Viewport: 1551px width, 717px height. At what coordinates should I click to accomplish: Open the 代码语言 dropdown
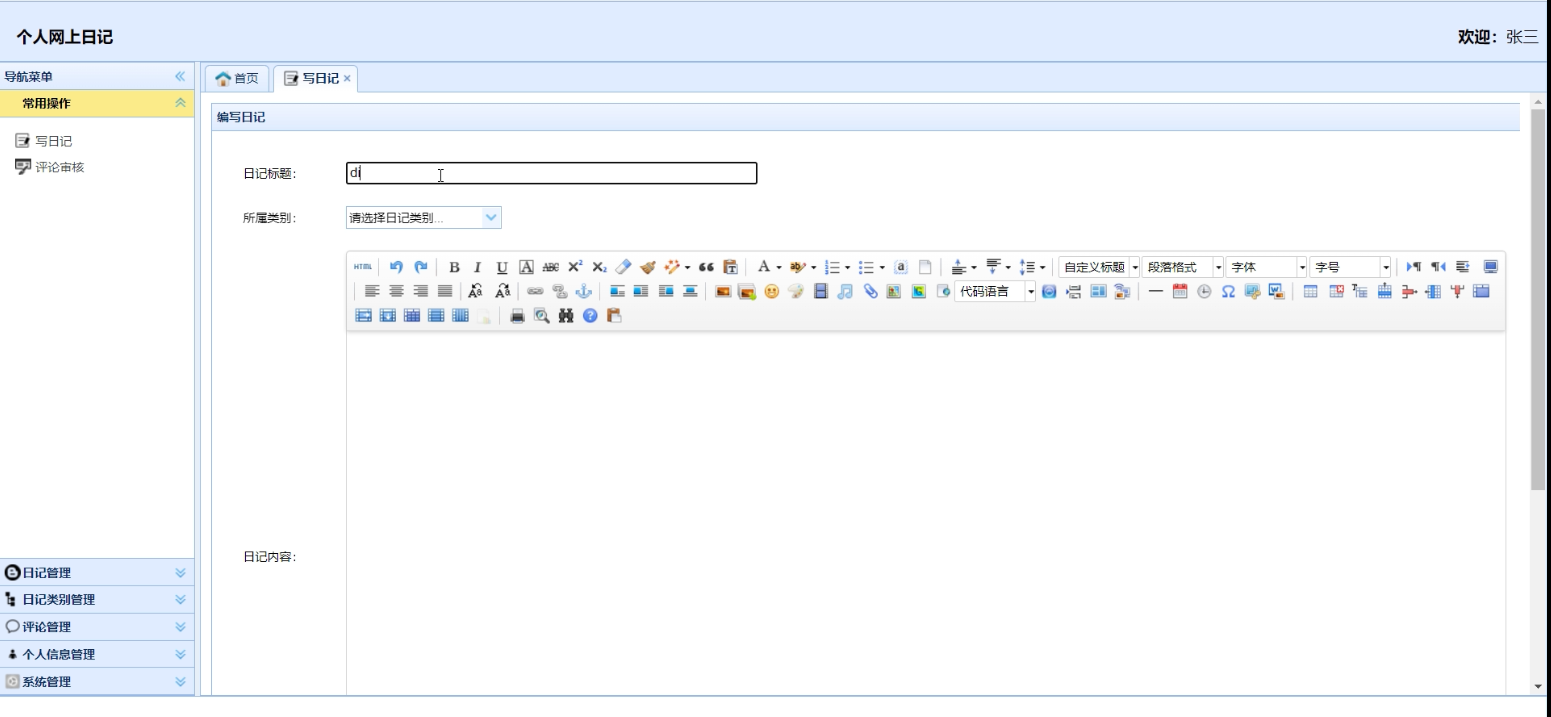pyautogui.click(x=995, y=292)
